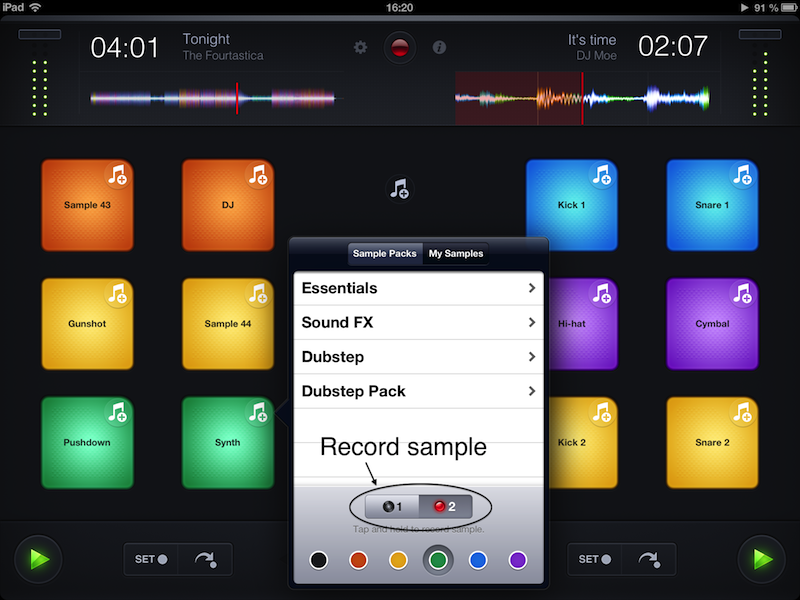Viewport: 800px width, 600px height.
Task: Expand the Sound FX sample pack
Action: click(419, 323)
